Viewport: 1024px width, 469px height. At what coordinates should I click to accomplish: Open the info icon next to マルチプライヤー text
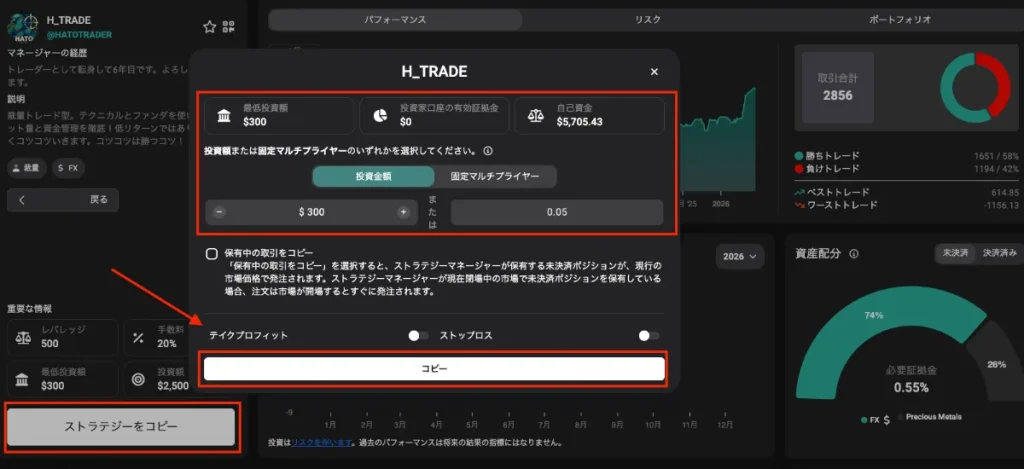[488, 151]
